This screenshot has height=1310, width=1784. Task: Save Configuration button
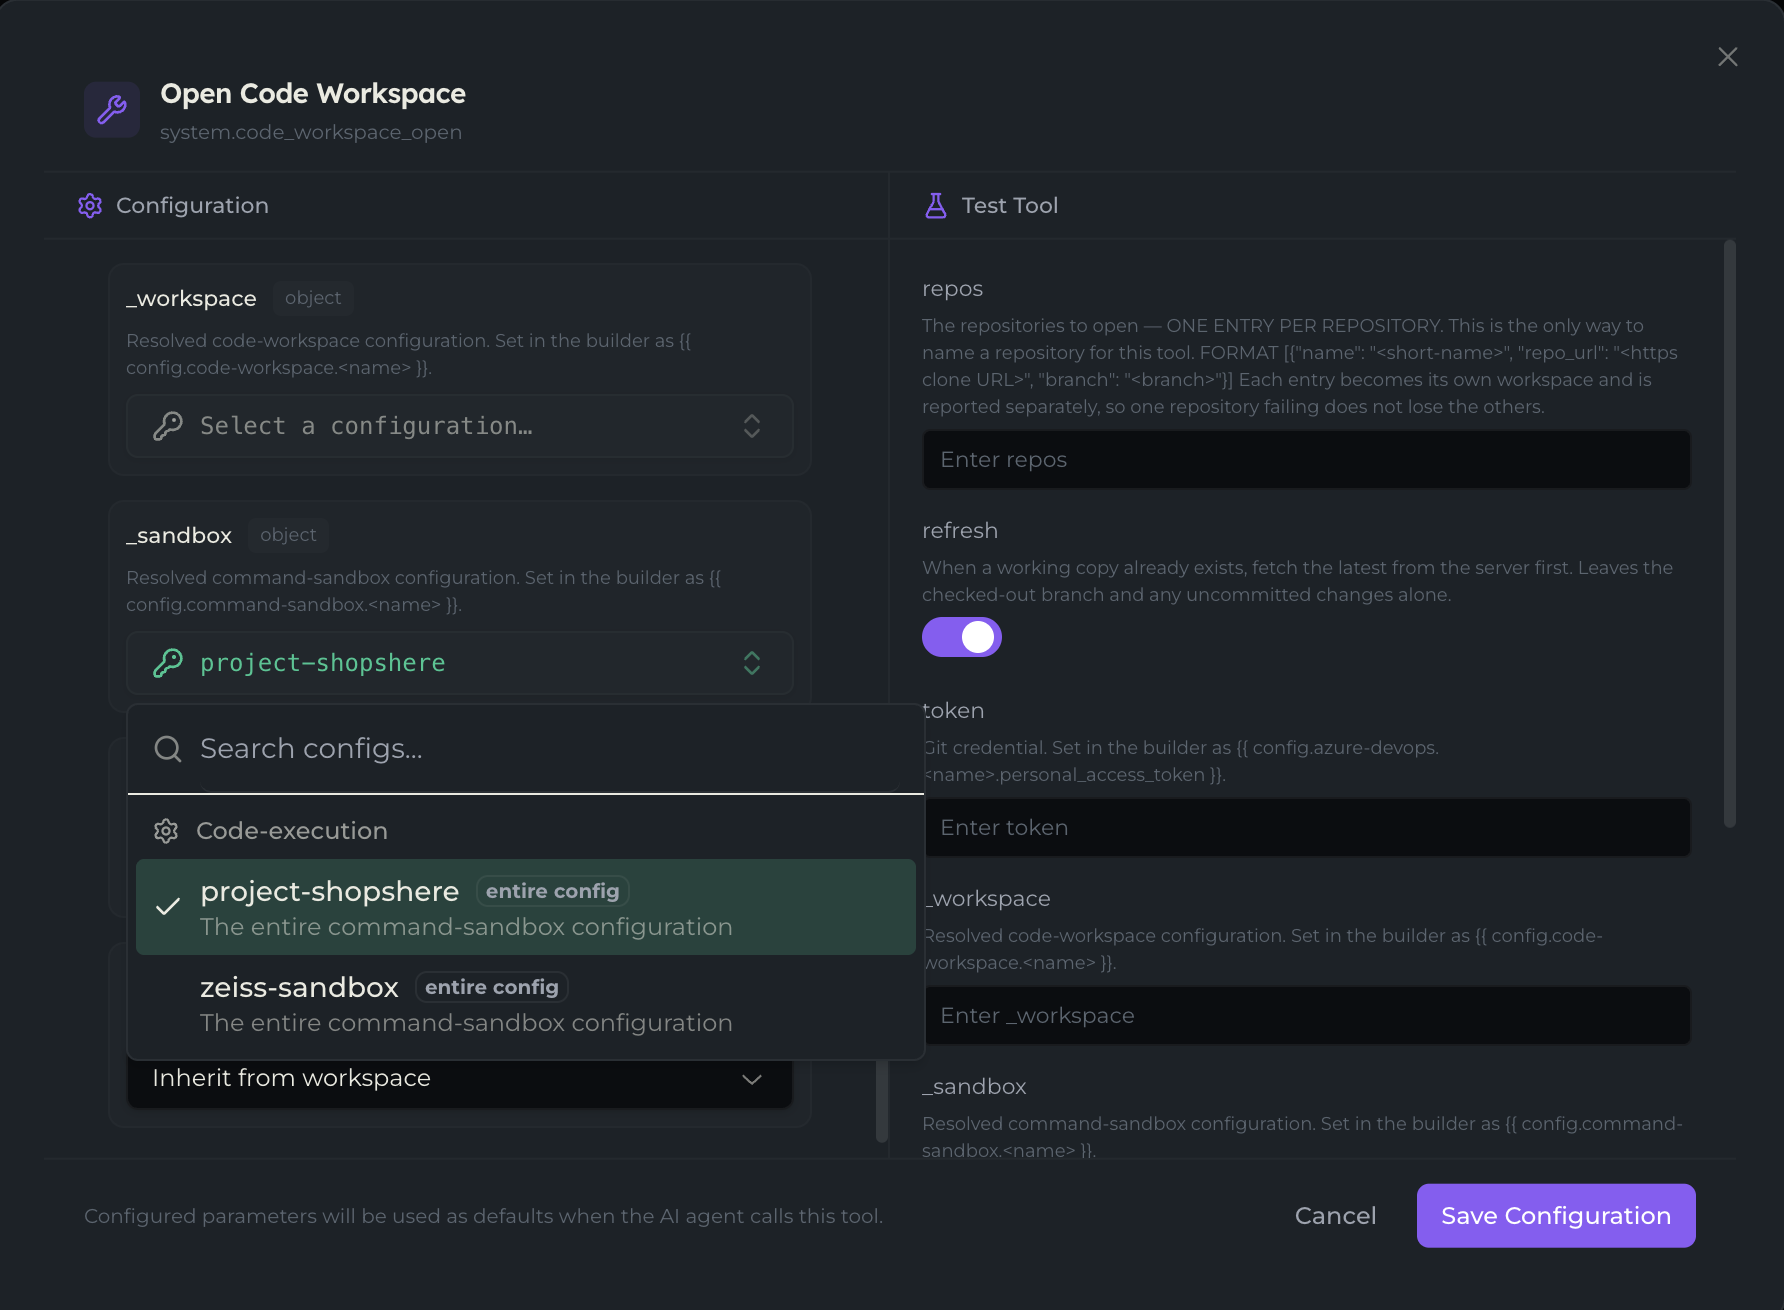1556,1216
